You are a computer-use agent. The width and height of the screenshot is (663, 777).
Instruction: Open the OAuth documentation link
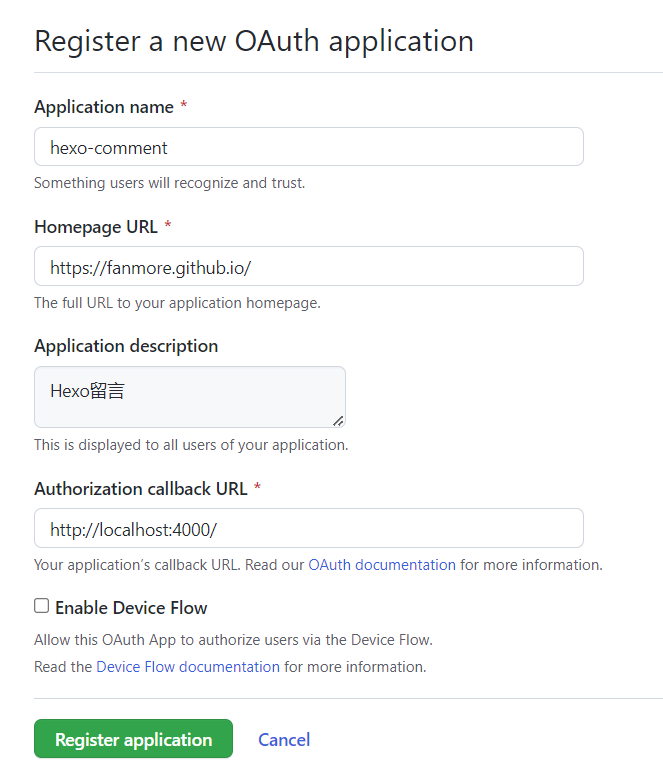click(382, 565)
